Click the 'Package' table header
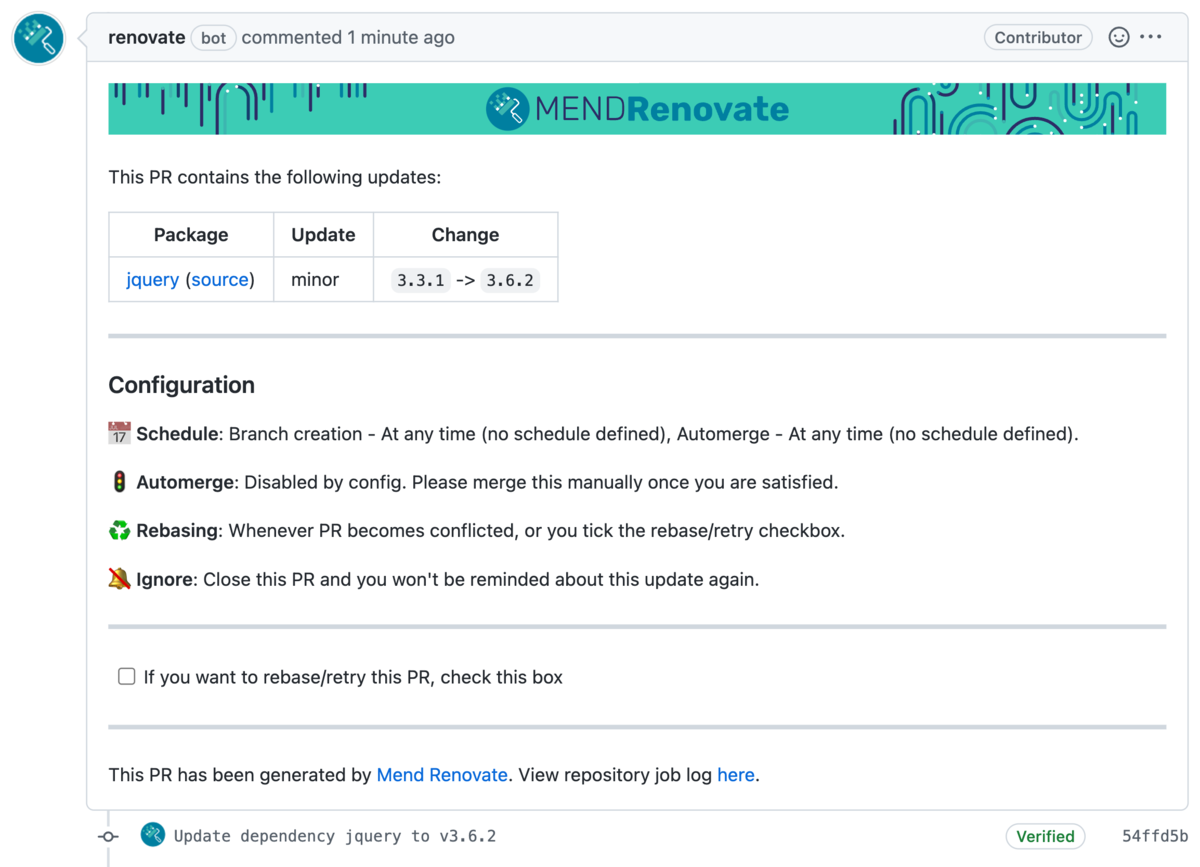 tap(191, 235)
